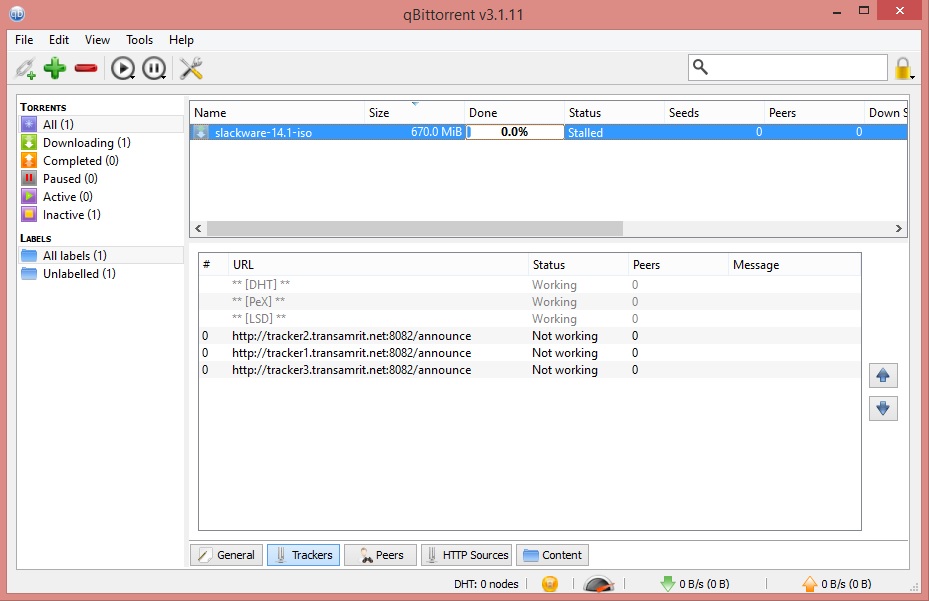Screen dimensions: 929x601
Task: Sort torrents by Status column header
Action: coord(614,113)
